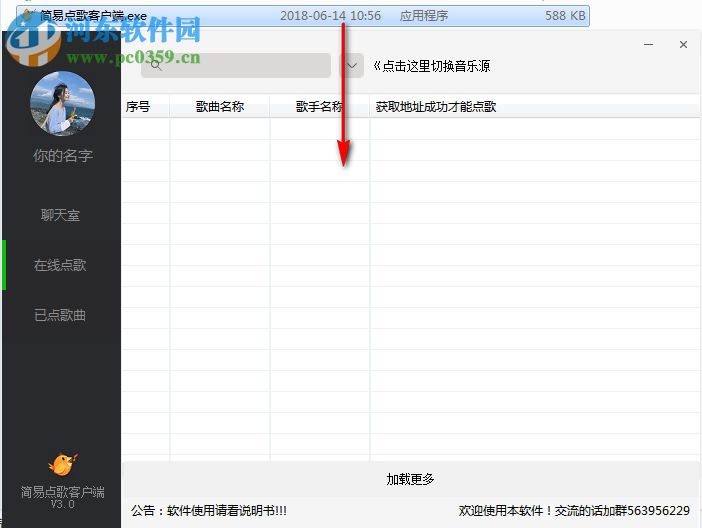Click the '588 KB' file size in Explorer
Viewport: 702px width, 528px height.
pyautogui.click(x=565, y=16)
